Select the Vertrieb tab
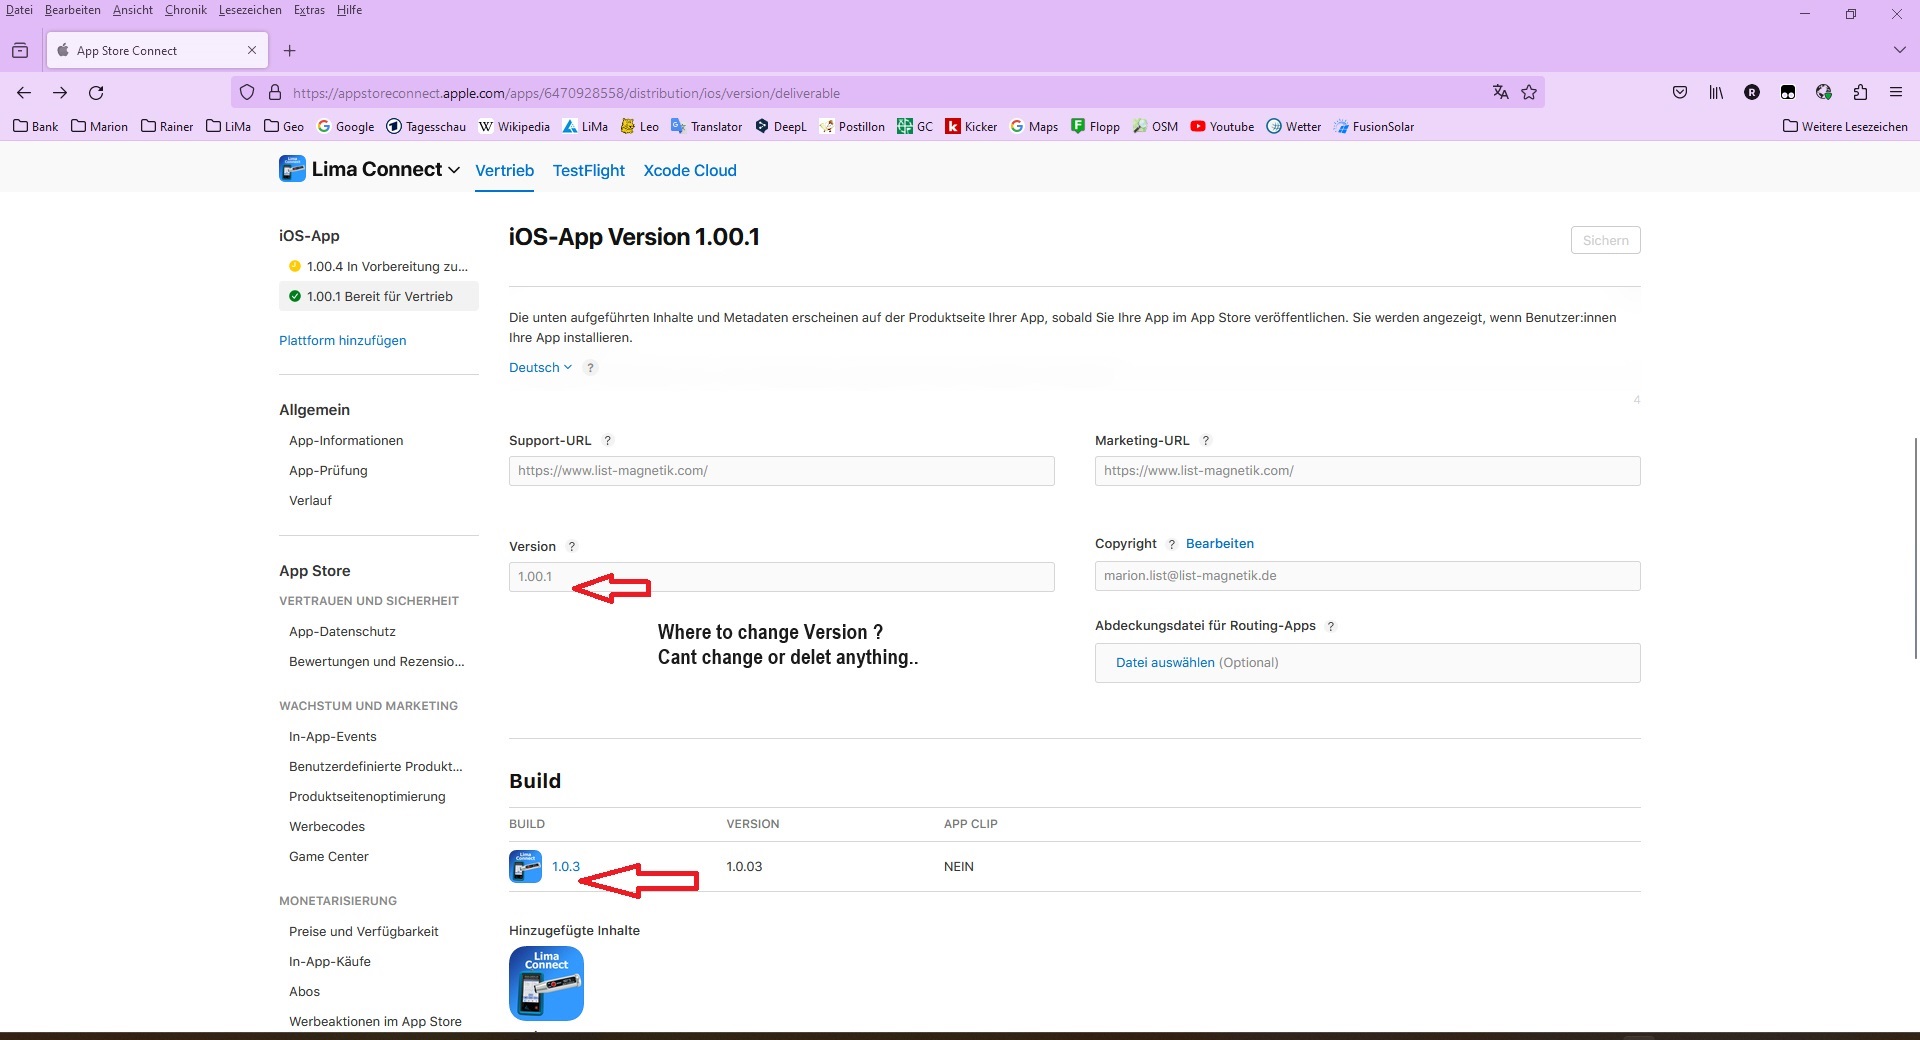Viewport: 1920px width, 1040px height. (505, 171)
